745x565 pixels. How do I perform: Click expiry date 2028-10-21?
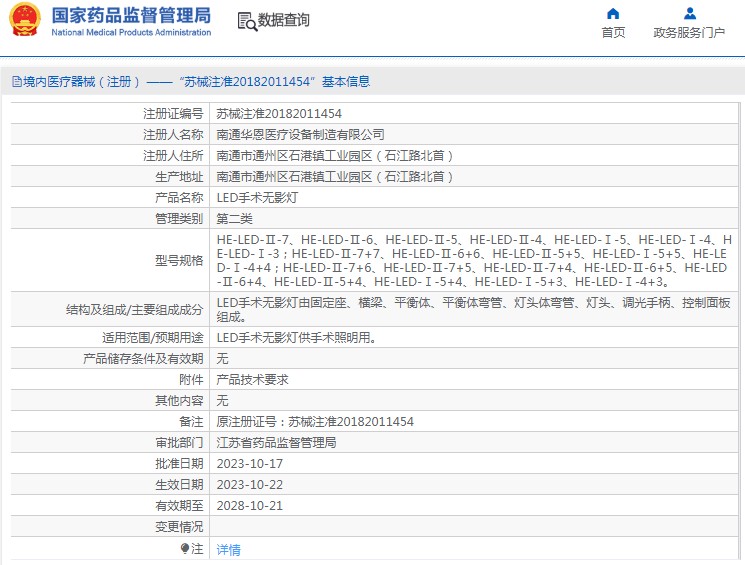[x=250, y=505]
